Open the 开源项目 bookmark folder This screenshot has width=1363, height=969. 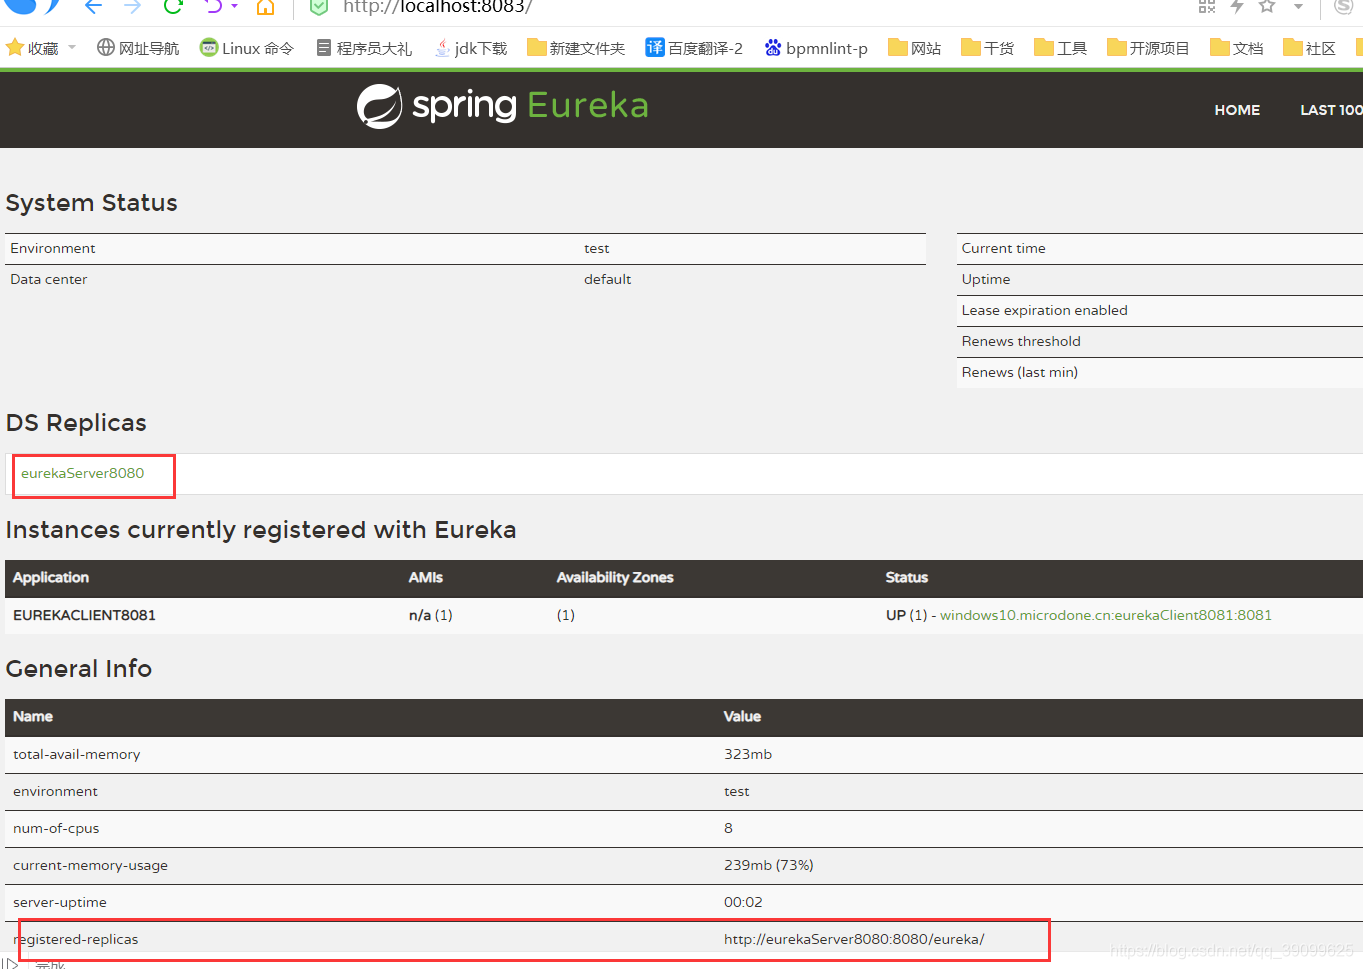(1149, 48)
